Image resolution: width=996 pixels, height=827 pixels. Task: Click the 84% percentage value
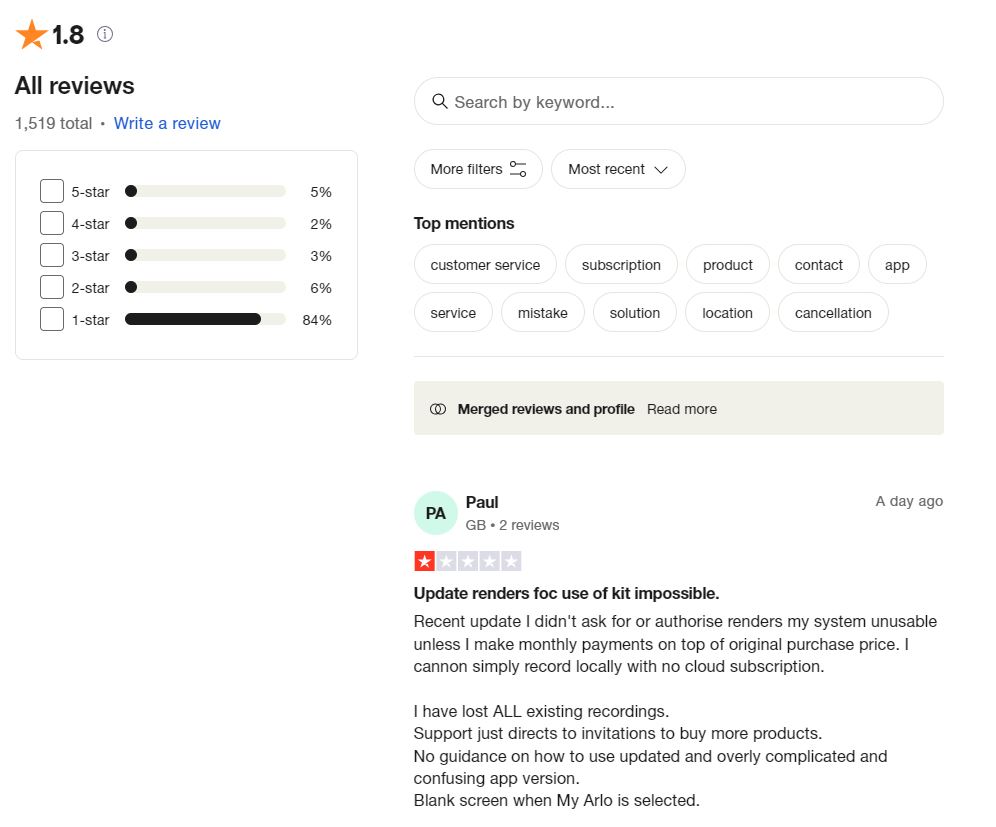(x=317, y=320)
